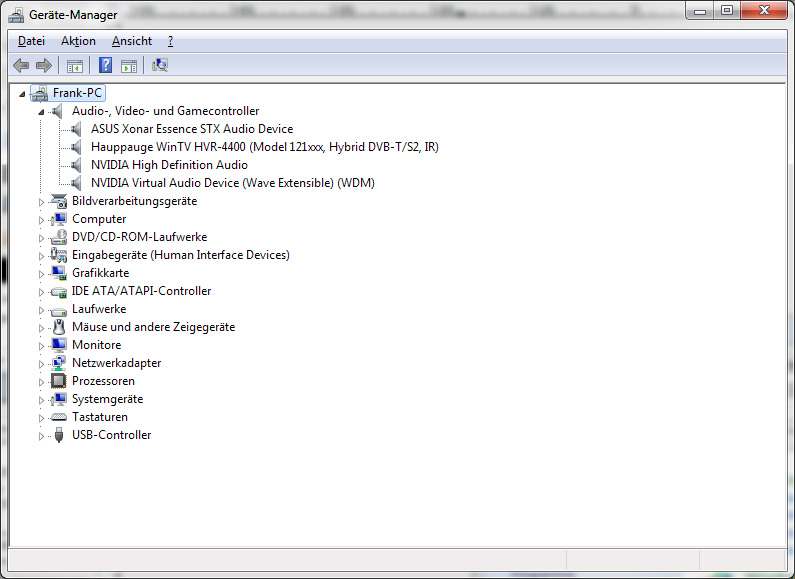Select NVIDIA Virtual Audio Device (WDM) entry
795x579 pixels.
point(233,183)
